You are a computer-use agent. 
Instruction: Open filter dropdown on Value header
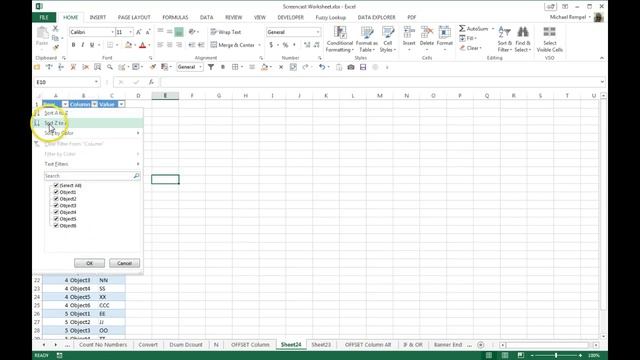[121, 104]
